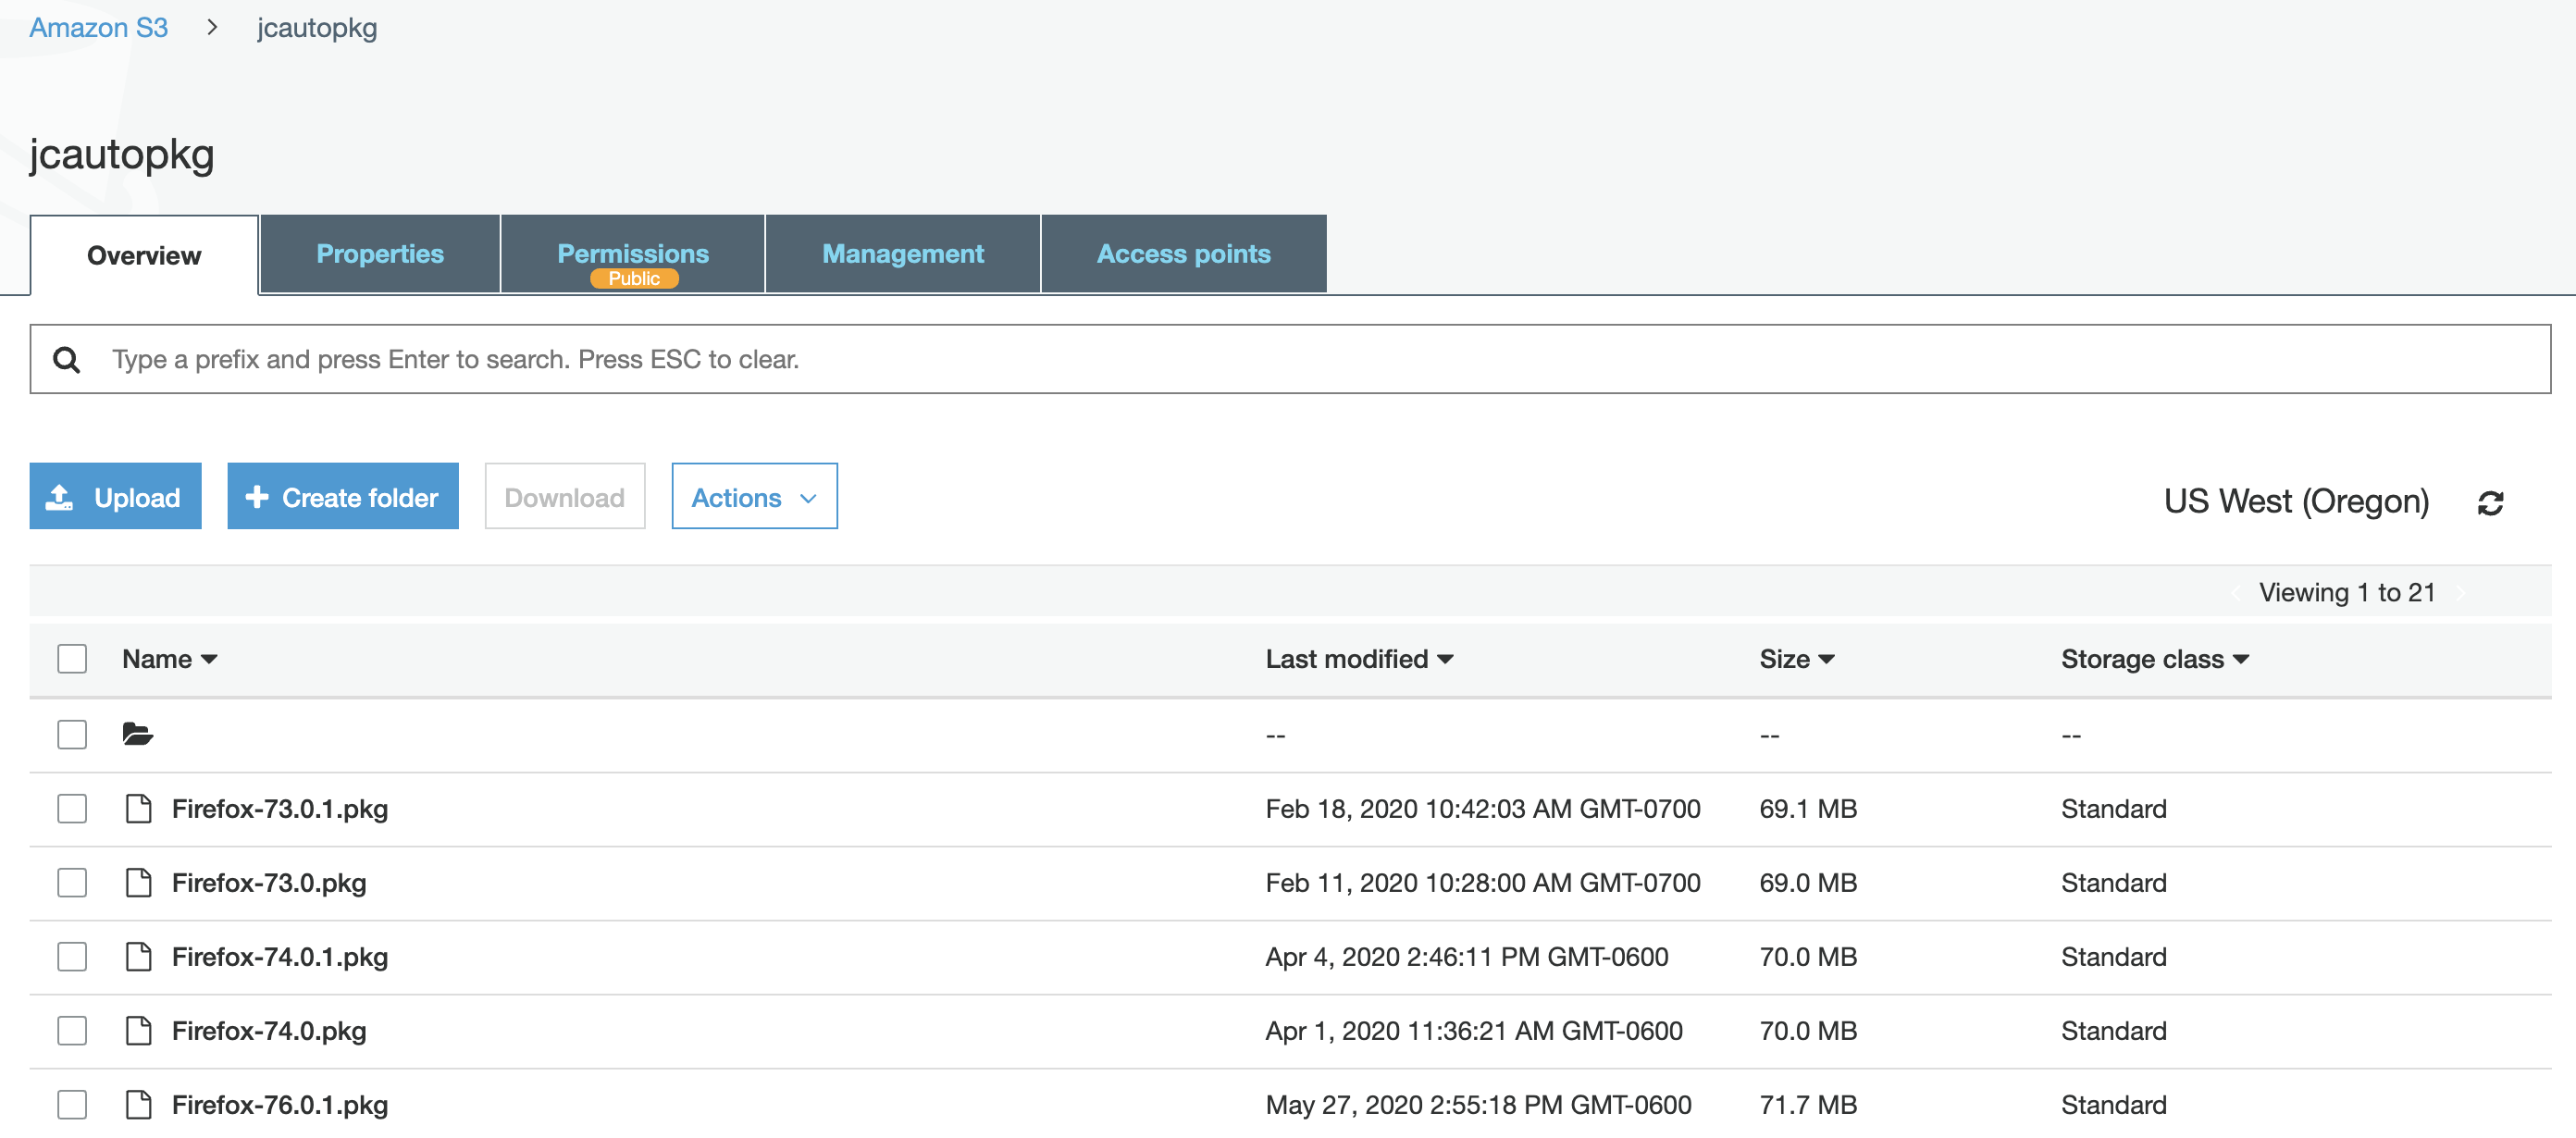Click the Upload button

coord(115,496)
